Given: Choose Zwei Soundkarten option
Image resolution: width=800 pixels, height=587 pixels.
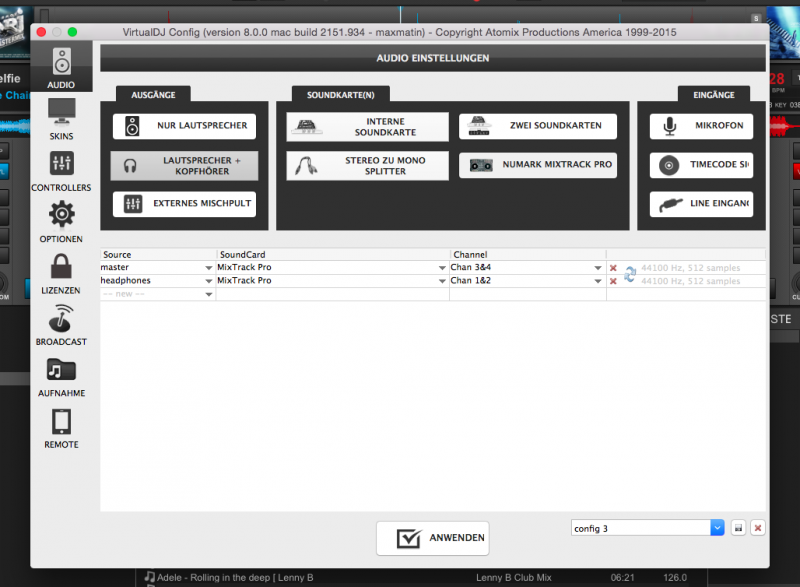Looking at the screenshot, I should [x=538, y=126].
